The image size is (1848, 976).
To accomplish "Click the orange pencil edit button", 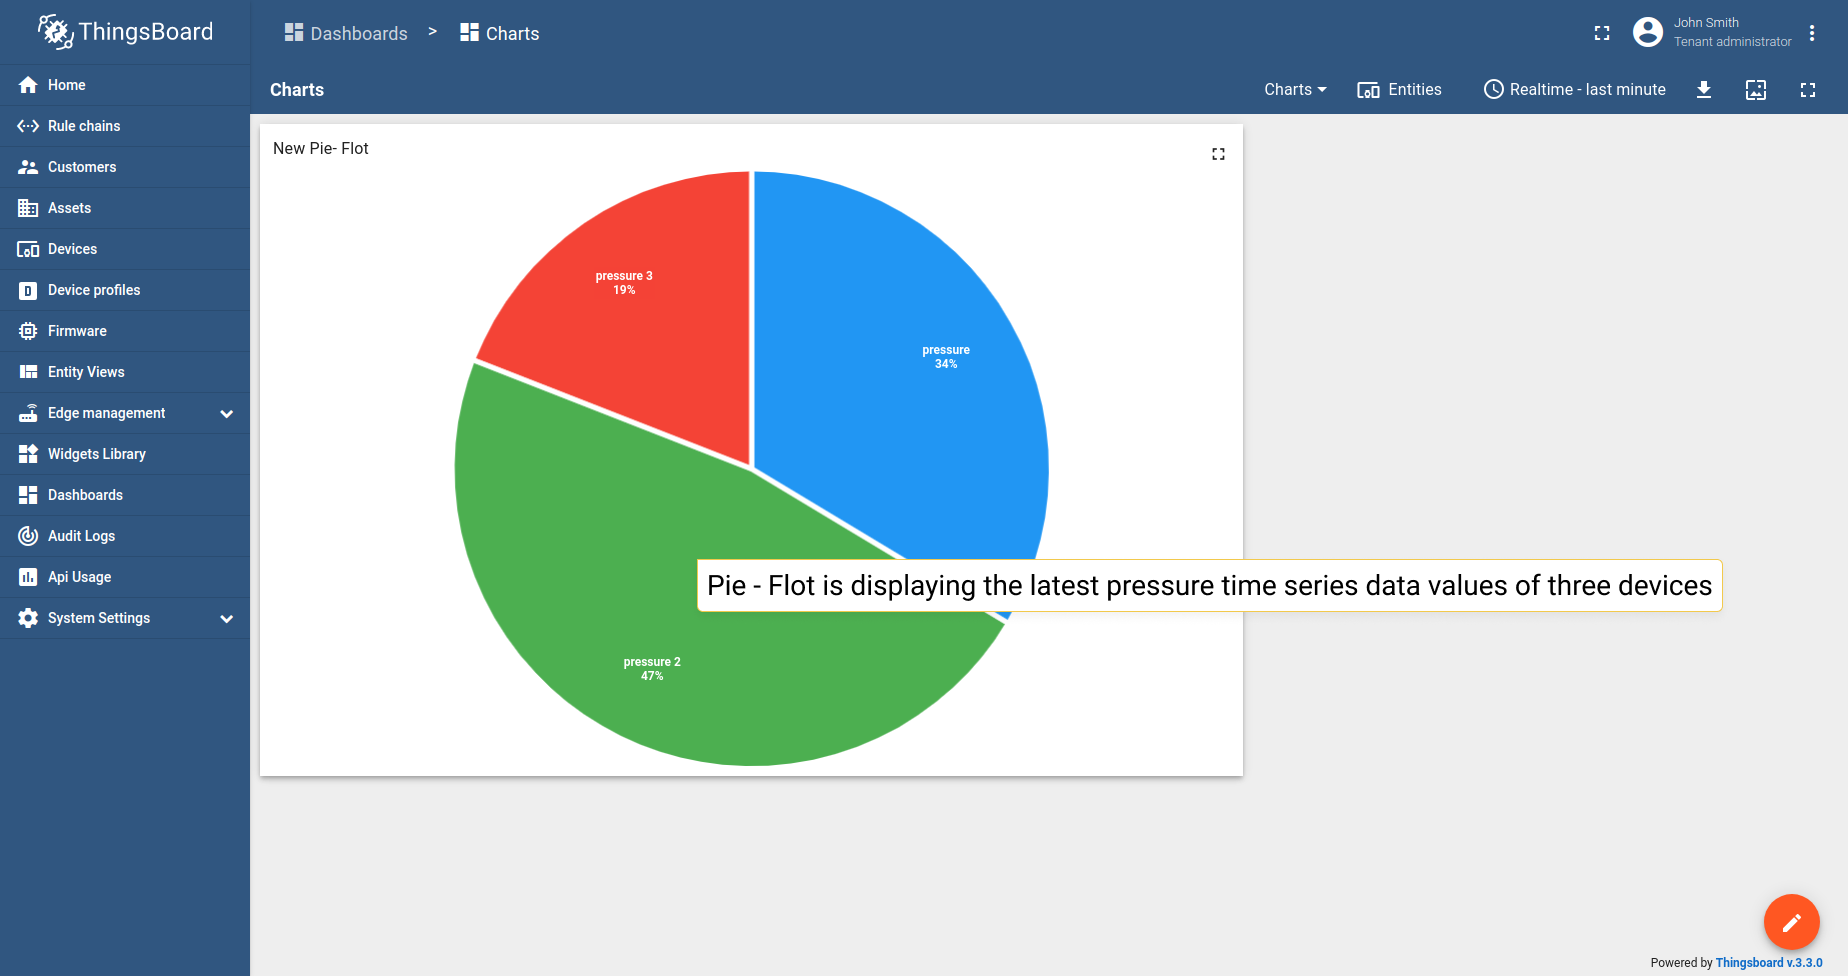I will coord(1791,922).
